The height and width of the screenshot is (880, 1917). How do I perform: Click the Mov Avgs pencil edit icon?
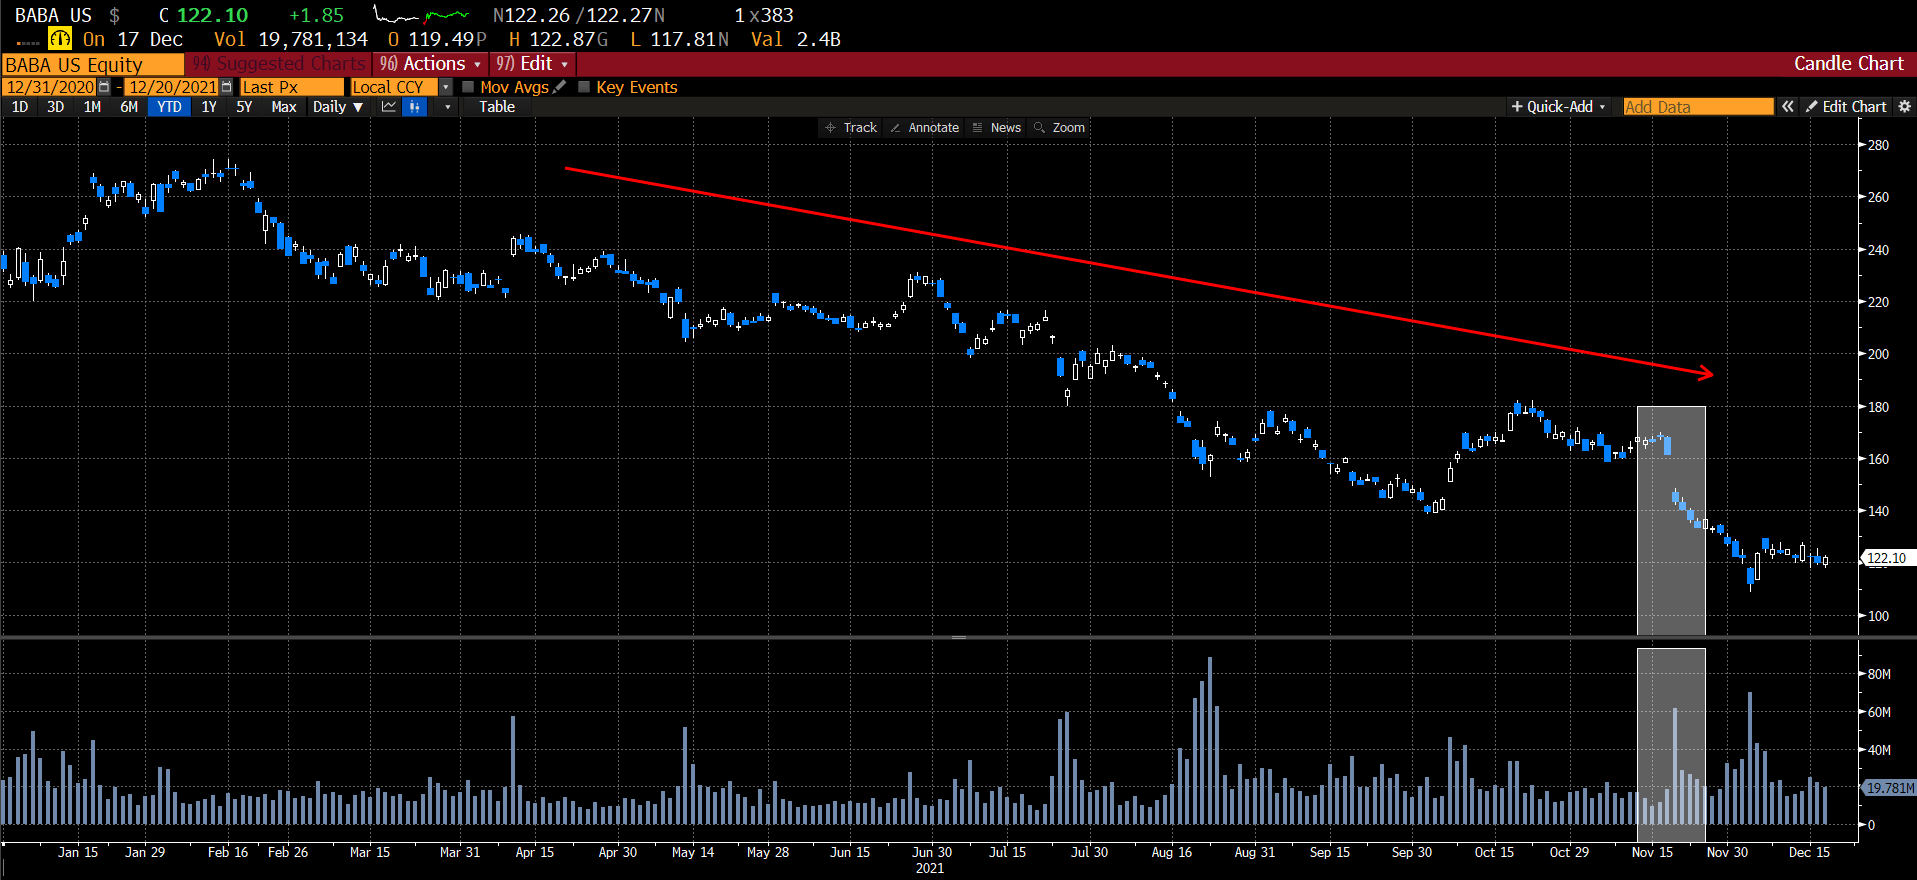560,87
